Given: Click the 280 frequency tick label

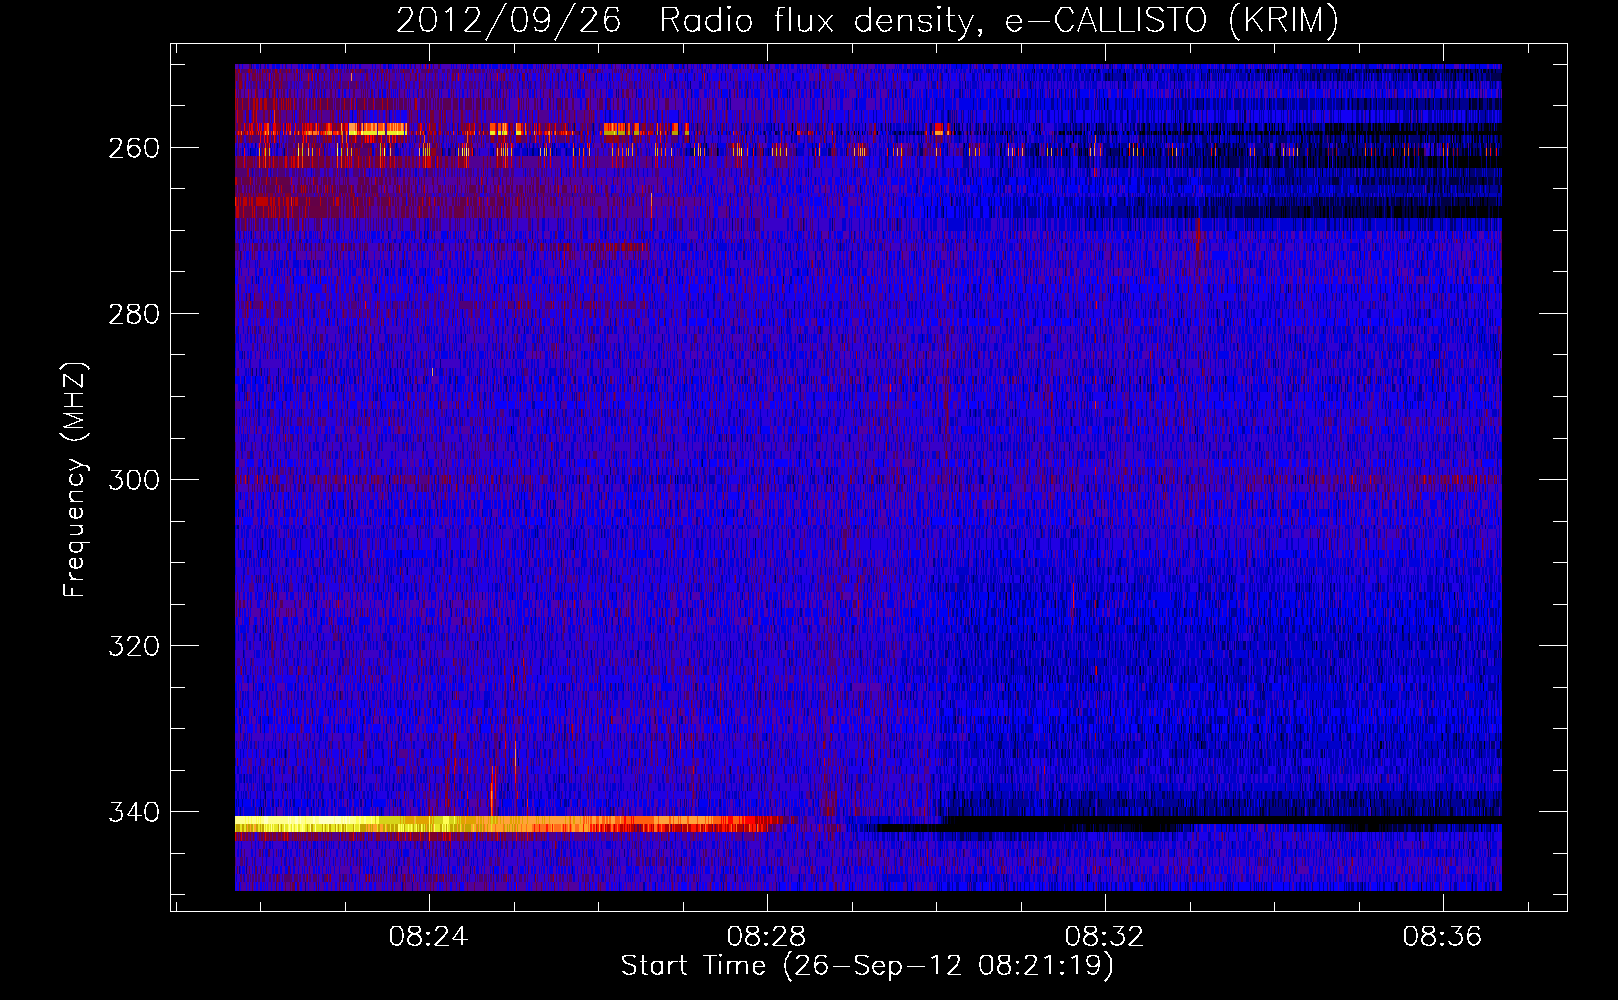Looking at the screenshot, I should point(134,314).
